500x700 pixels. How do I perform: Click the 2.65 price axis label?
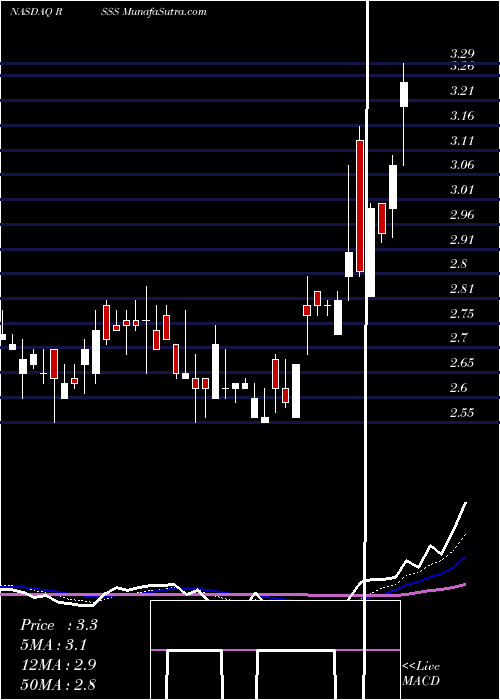click(x=462, y=363)
